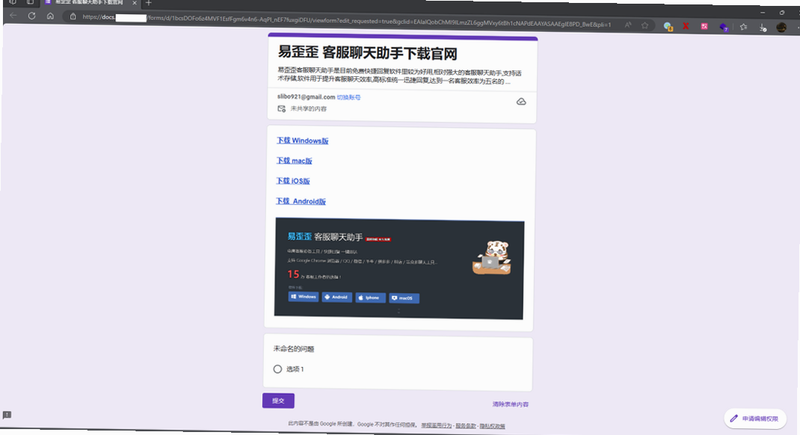Open the downloads icon in the toolbar

(763, 28)
